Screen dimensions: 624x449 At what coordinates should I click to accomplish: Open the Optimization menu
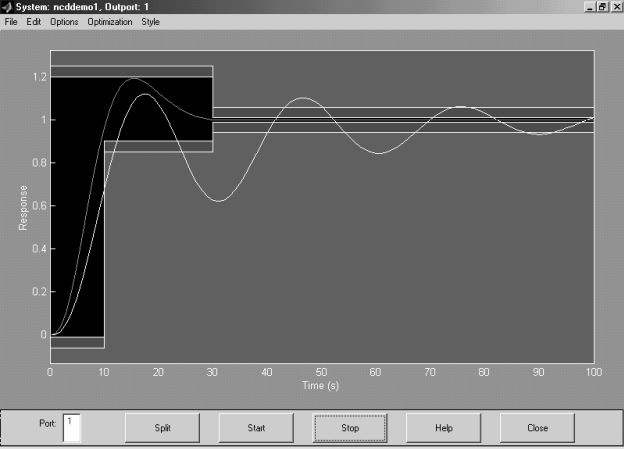[x=110, y=22]
